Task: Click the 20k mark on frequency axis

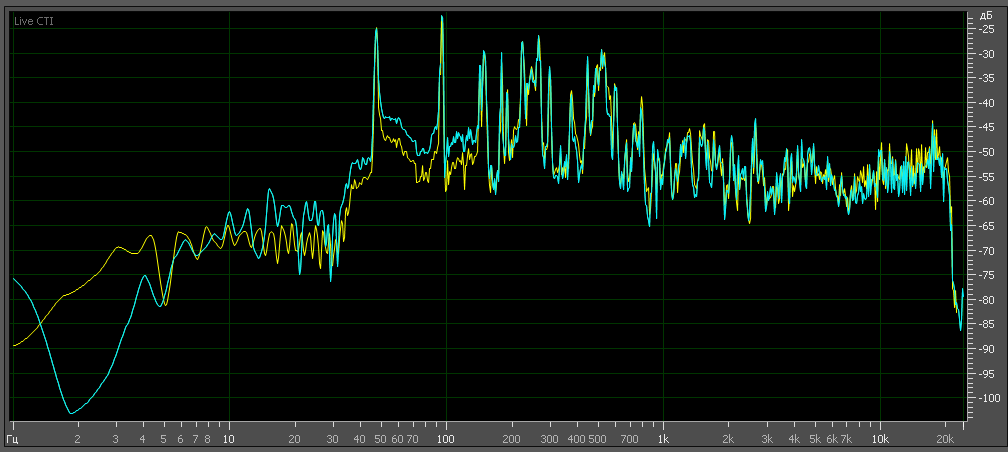Action: pos(945,438)
